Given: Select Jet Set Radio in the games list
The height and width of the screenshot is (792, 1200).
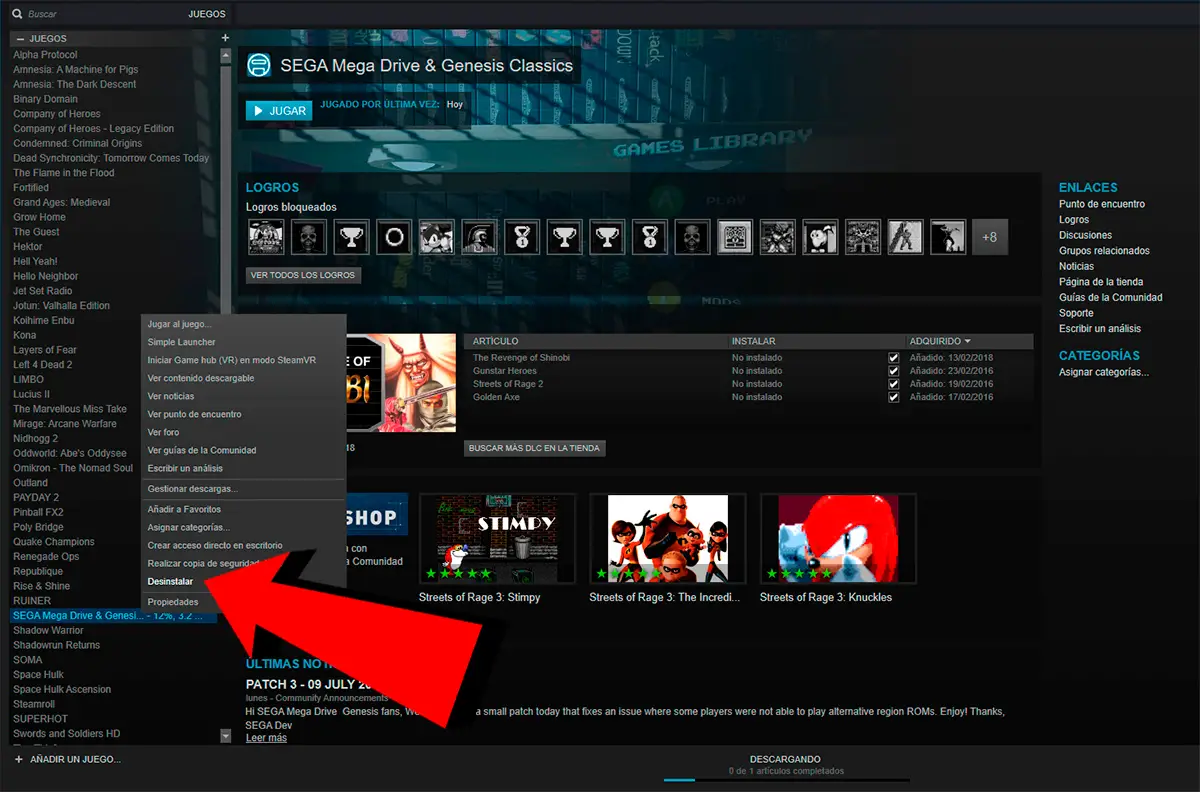Looking at the screenshot, I should pyautogui.click(x=43, y=291).
